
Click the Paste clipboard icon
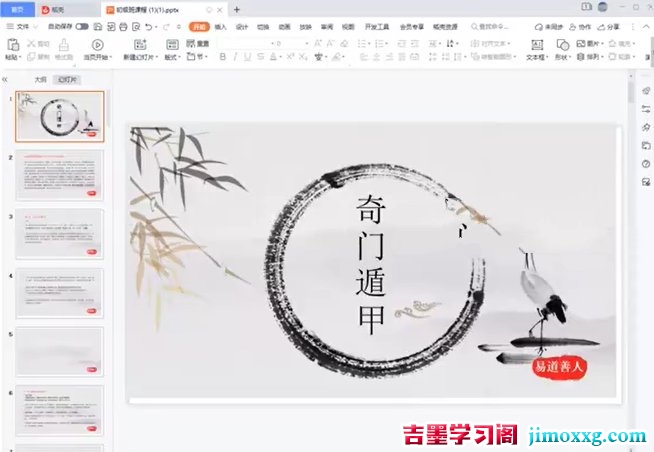tap(13, 45)
